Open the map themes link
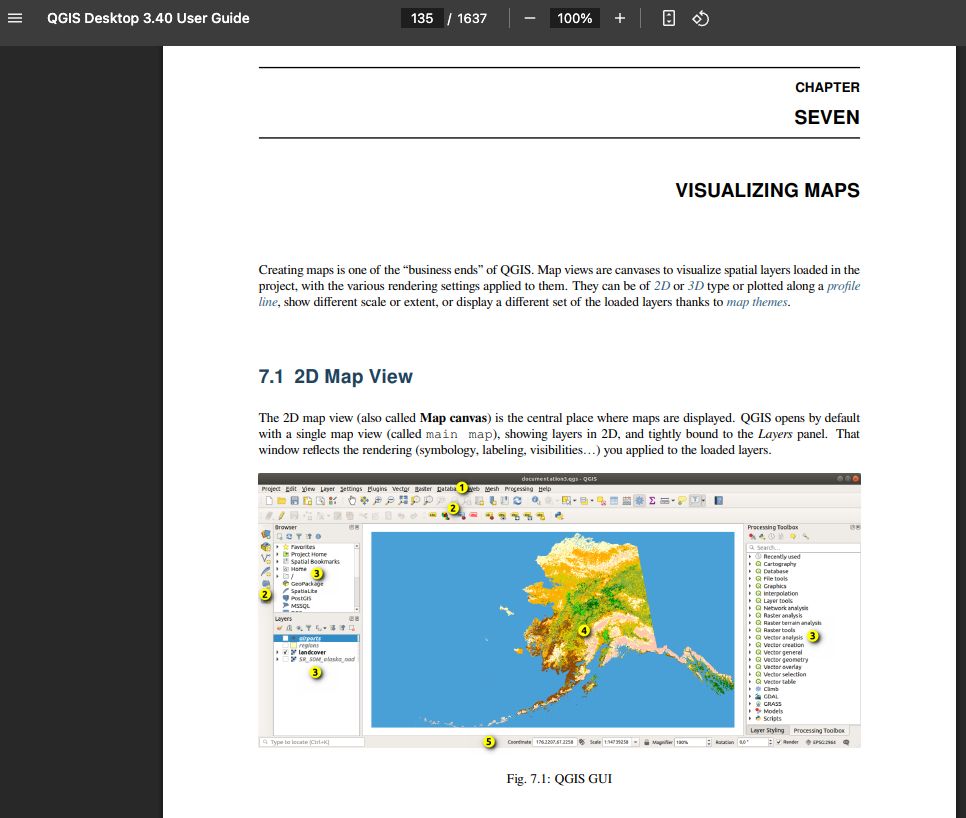Screen dimensions: 966x818 757,302
